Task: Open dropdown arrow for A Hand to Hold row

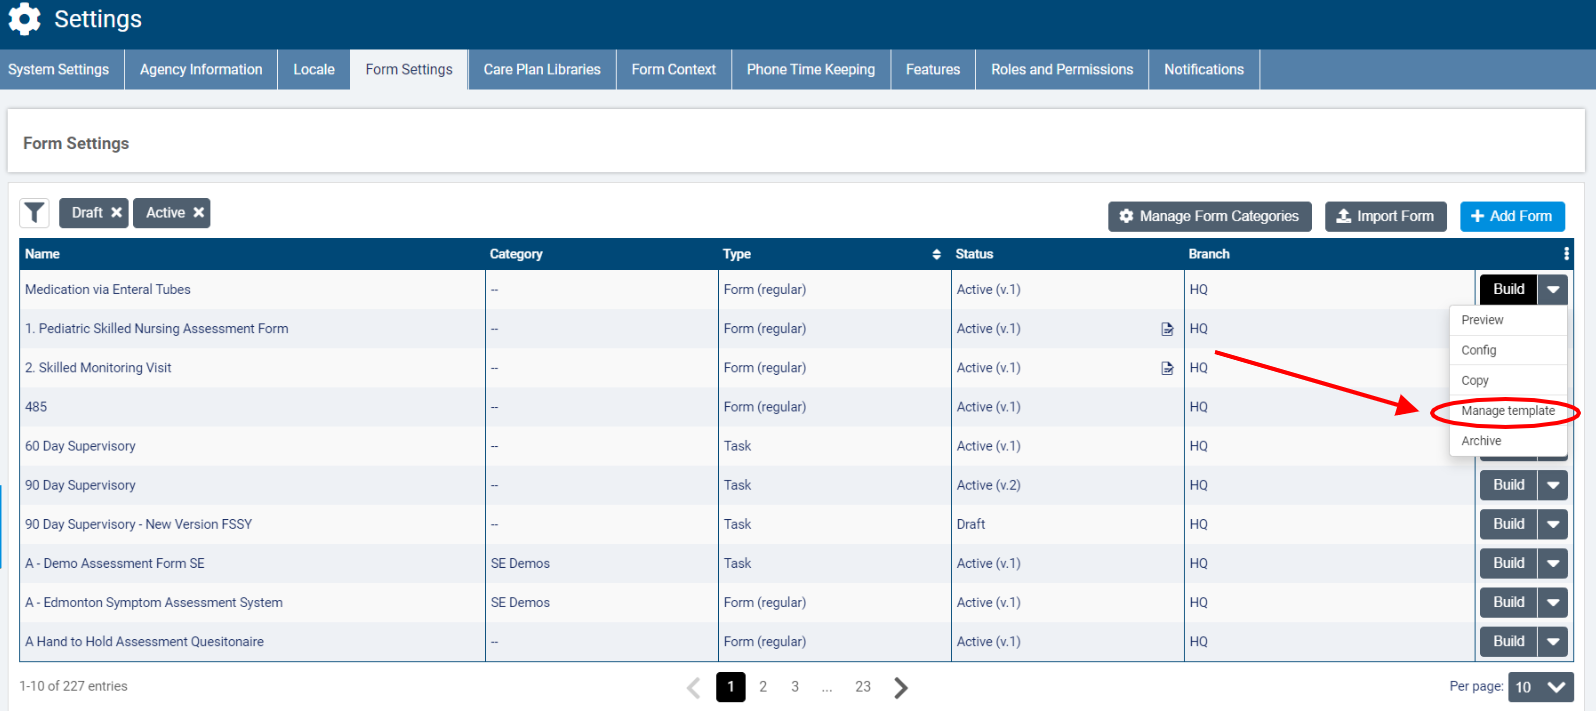Action: (x=1553, y=642)
